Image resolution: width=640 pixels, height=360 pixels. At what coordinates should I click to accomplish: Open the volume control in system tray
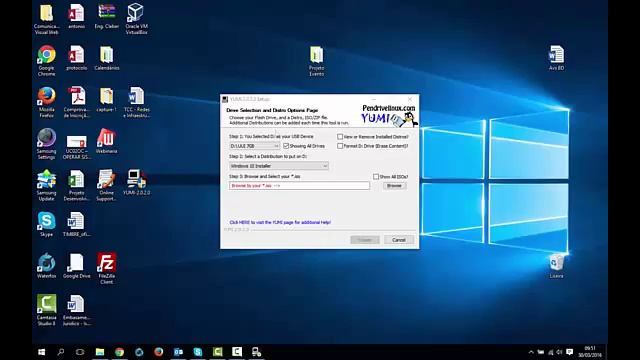point(559,352)
